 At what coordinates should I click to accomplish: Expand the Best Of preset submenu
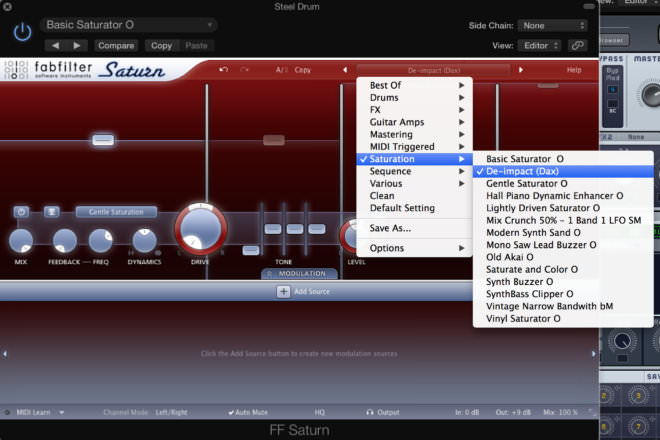point(415,85)
